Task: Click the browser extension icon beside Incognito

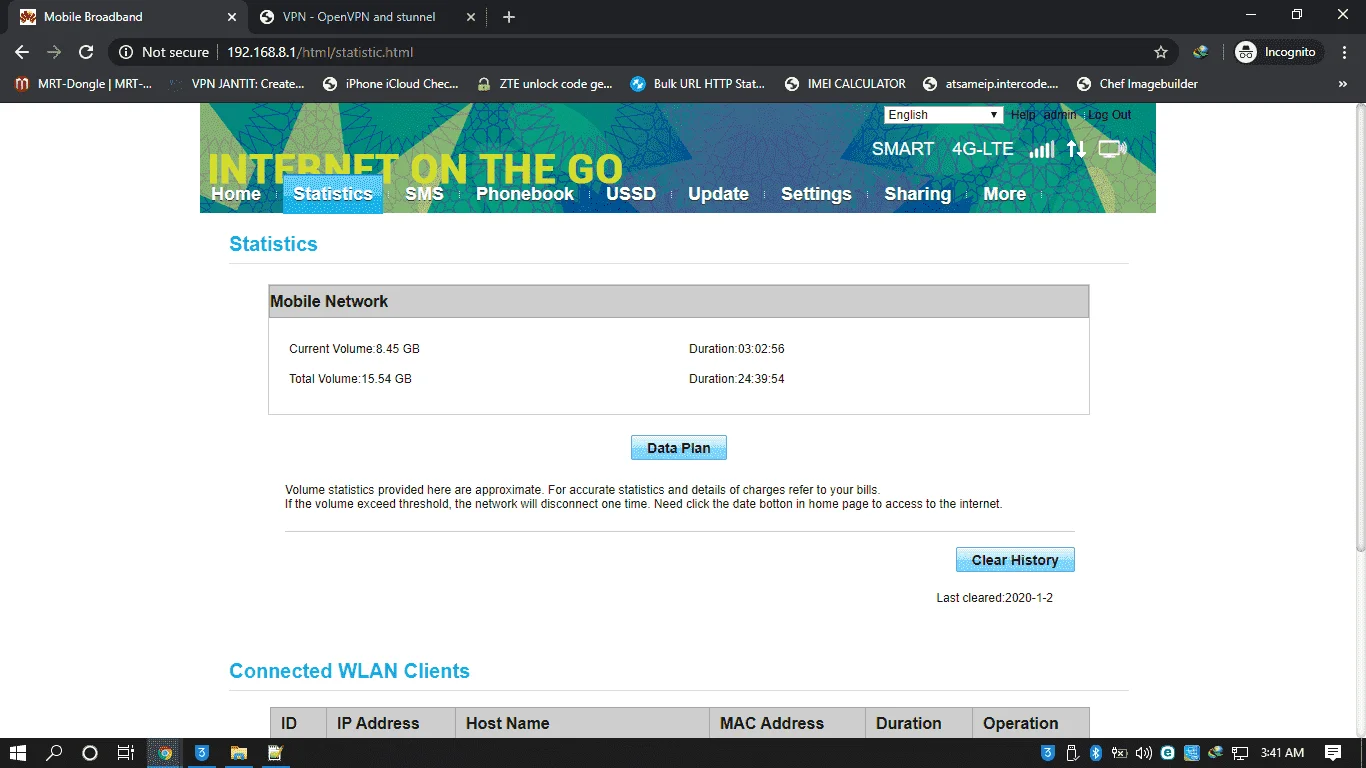Action: click(x=1201, y=52)
